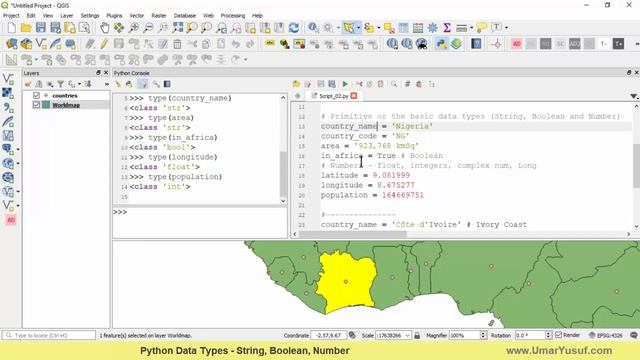Image resolution: width=640 pixels, height=360 pixels.
Task: Toggle editing with the pencil icon
Action: click(x=104, y=44)
